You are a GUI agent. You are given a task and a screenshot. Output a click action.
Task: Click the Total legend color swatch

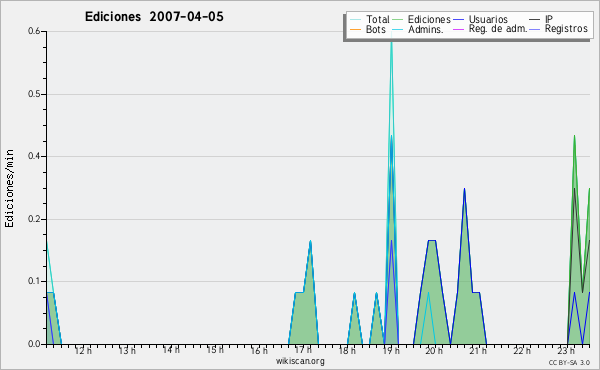coord(355,20)
